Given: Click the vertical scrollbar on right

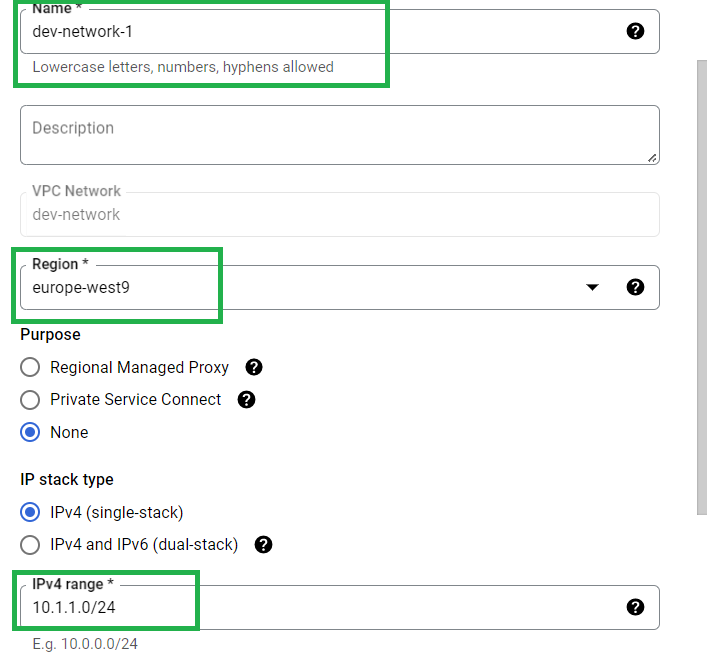Looking at the screenshot, I should pyautogui.click(x=702, y=287).
